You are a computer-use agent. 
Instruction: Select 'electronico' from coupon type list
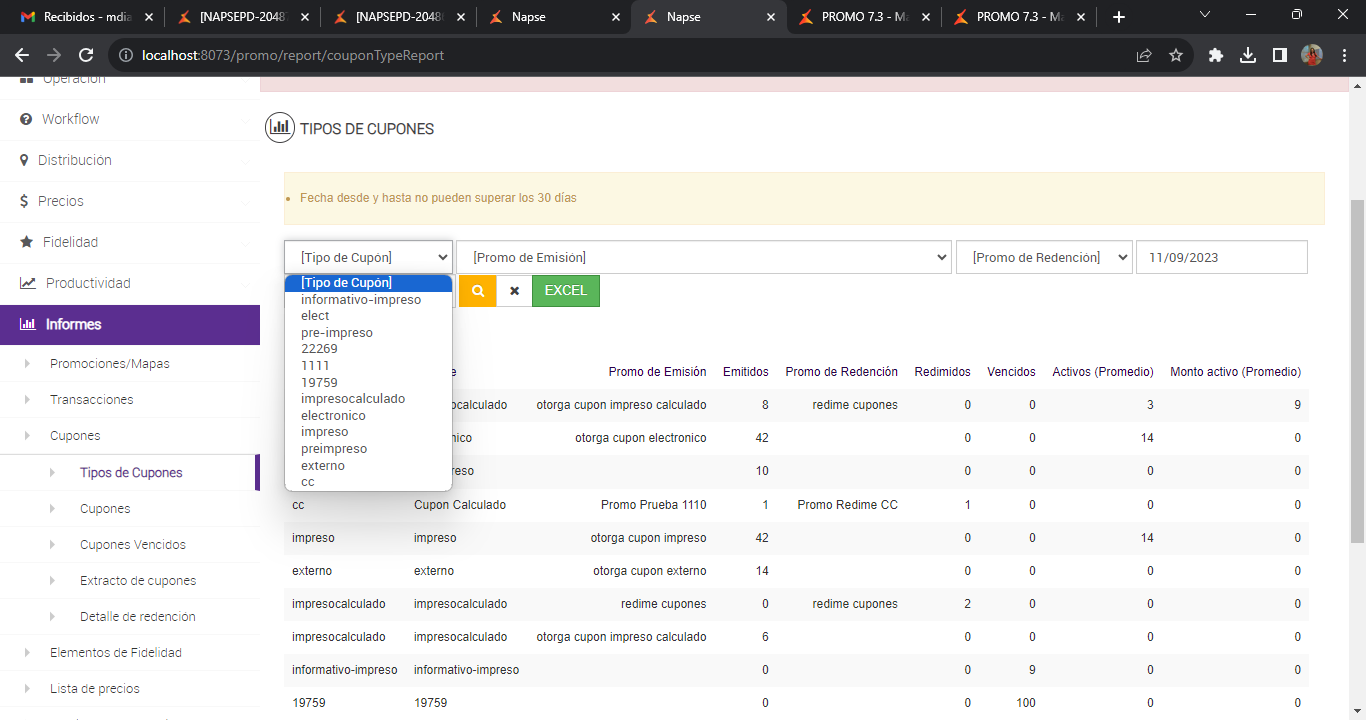(333, 416)
